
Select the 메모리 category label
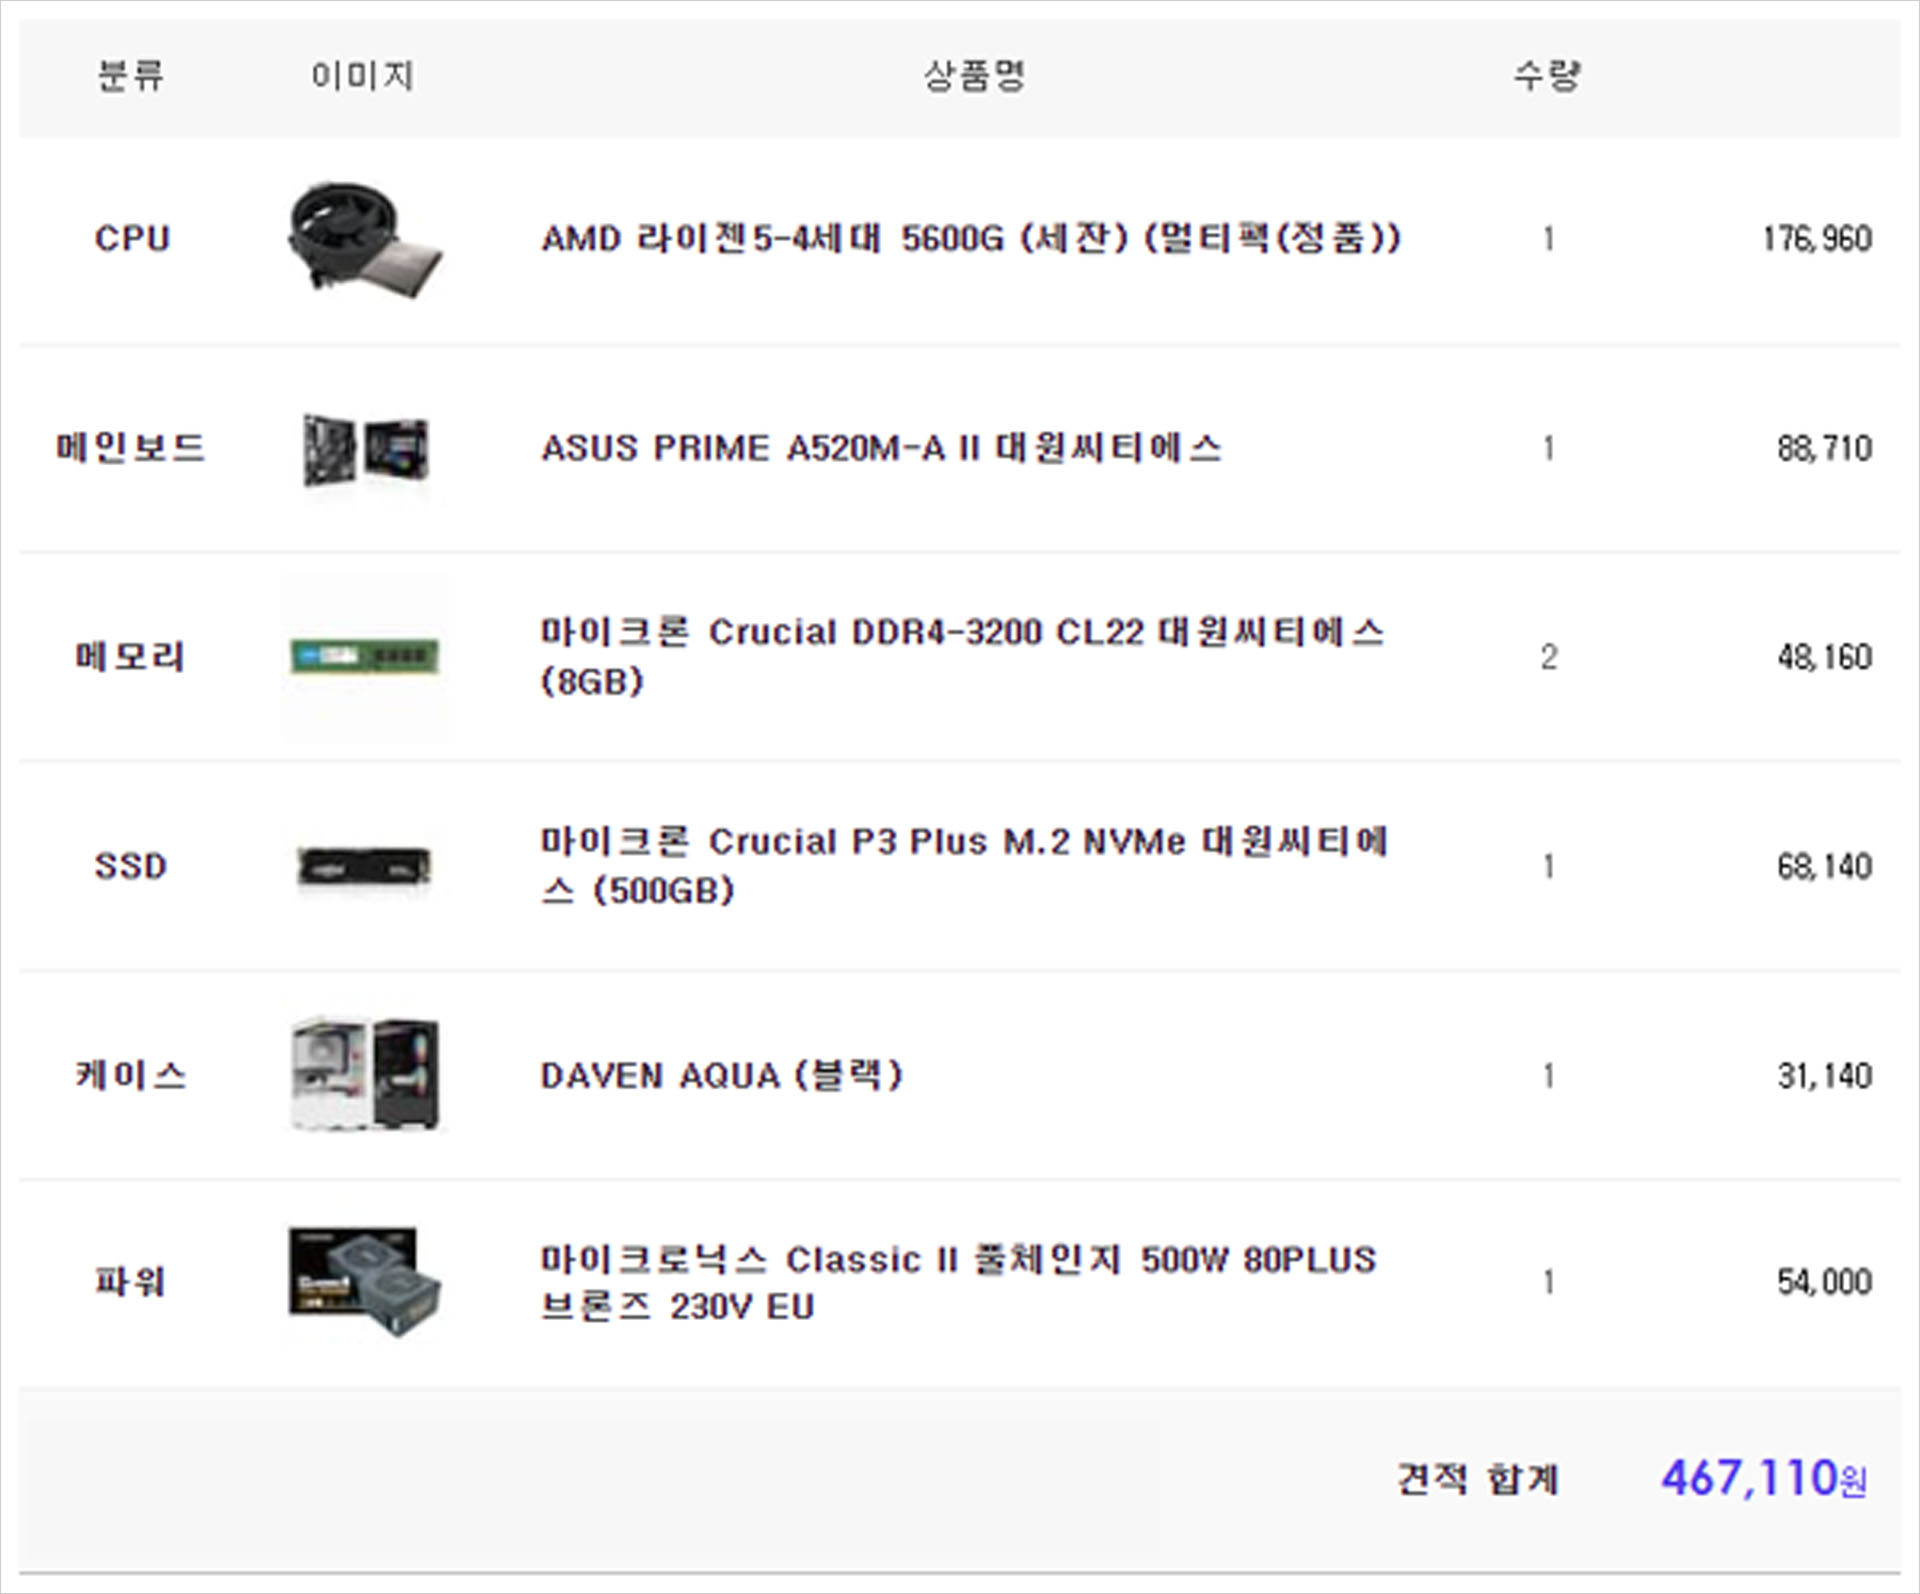coord(131,656)
